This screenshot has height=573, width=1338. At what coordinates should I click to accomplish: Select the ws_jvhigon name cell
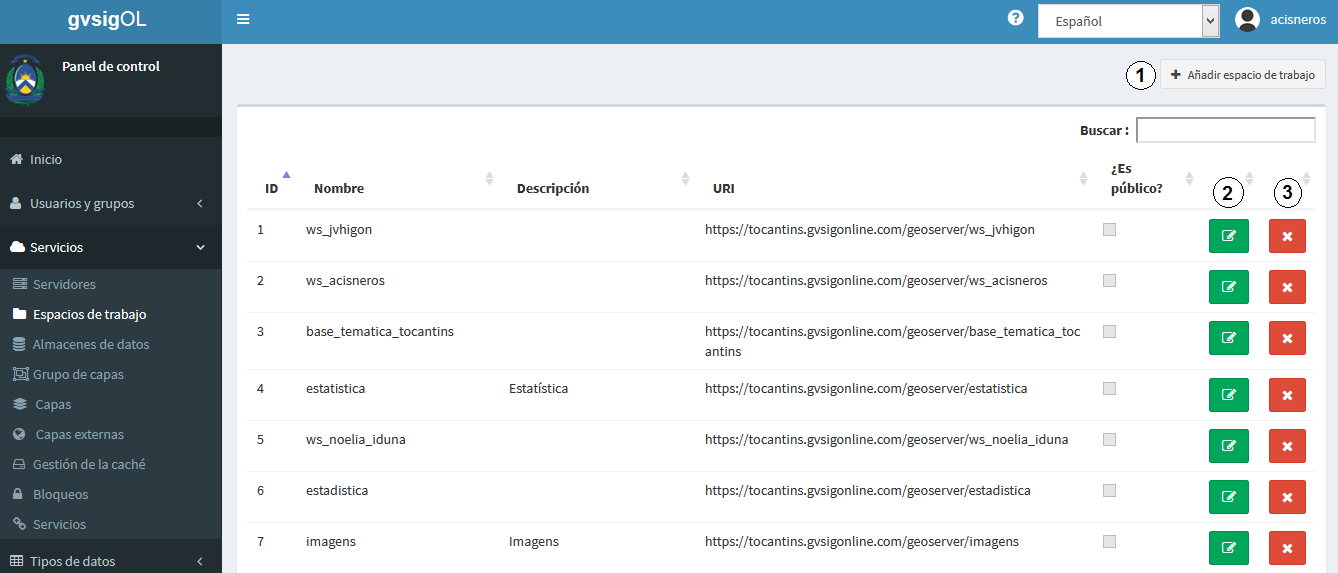339,229
